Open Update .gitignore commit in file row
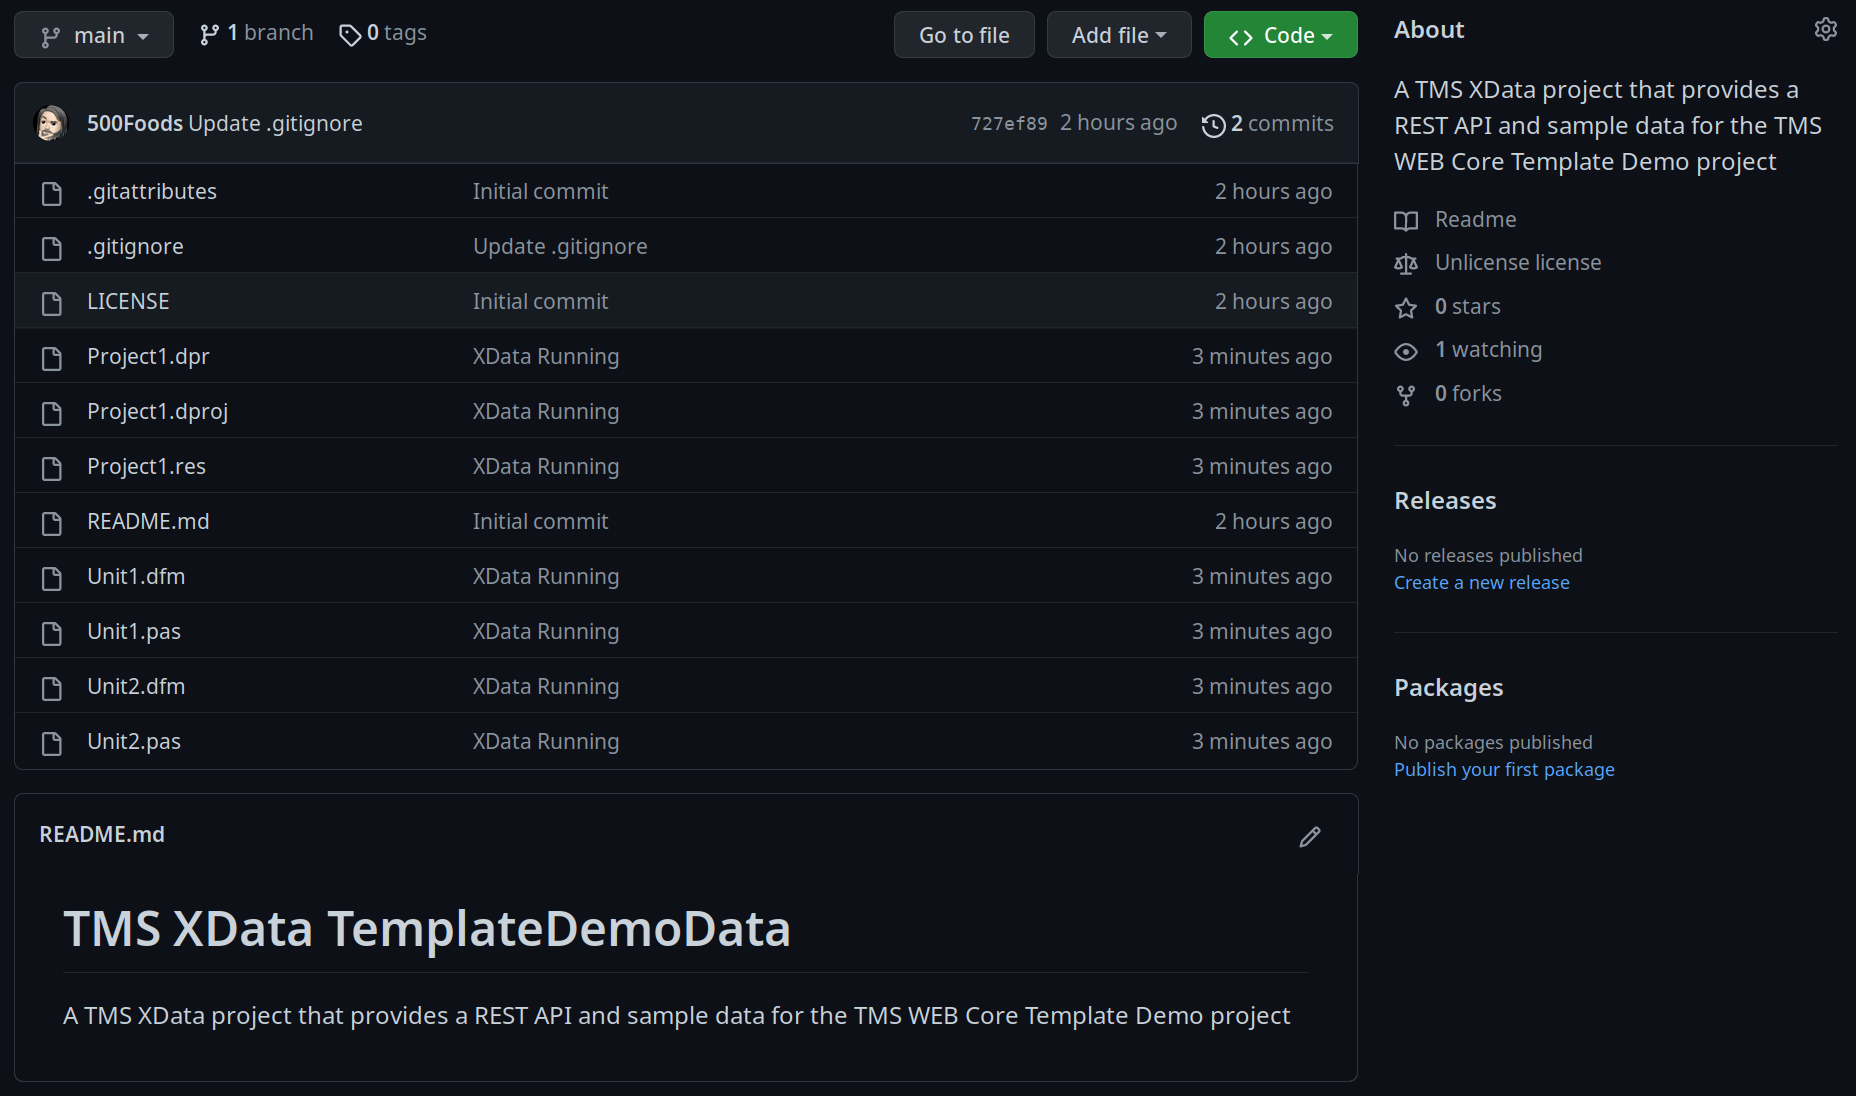 [560, 246]
